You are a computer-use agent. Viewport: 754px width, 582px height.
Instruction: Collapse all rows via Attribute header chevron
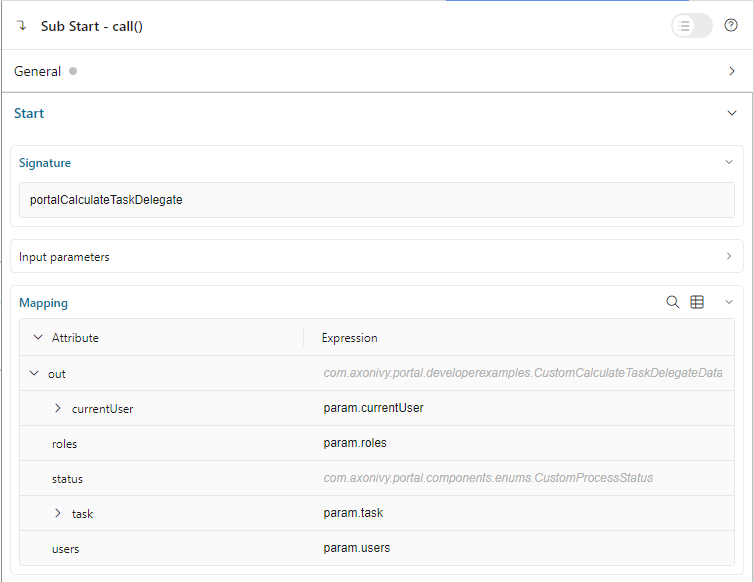(x=38, y=338)
